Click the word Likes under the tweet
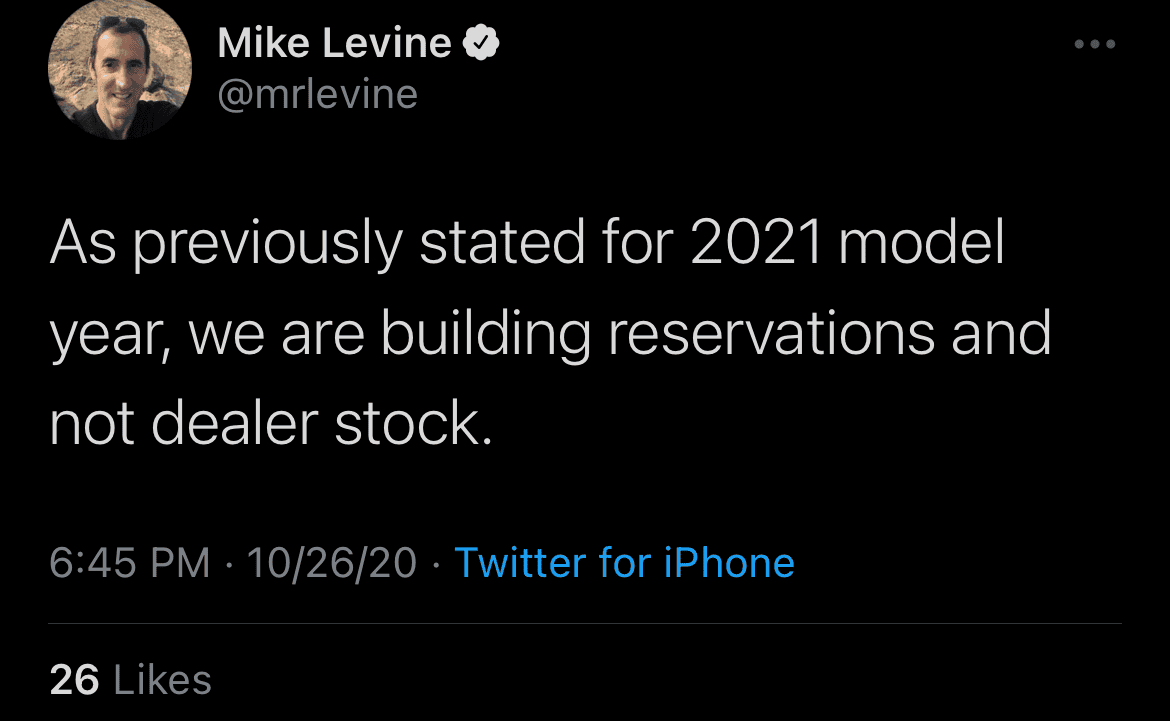The image size is (1170, 721). coord(163,680)
